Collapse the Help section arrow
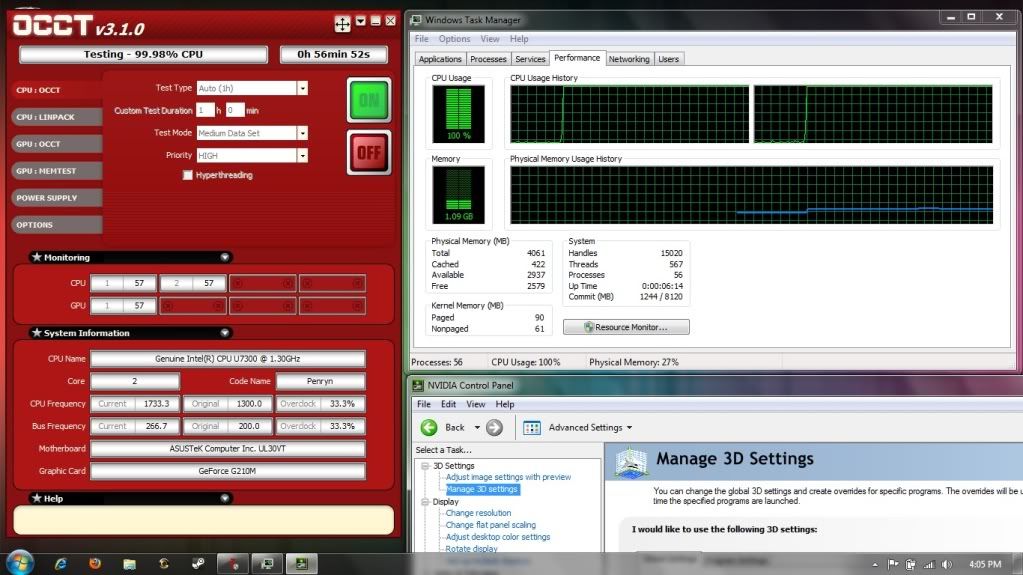 point(224,498)
